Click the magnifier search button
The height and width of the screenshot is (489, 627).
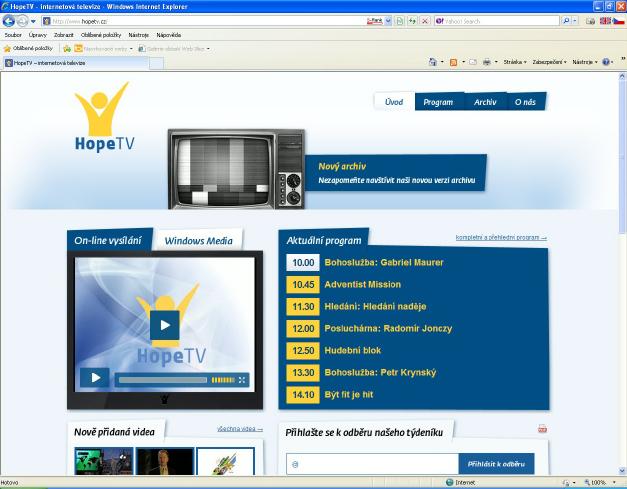pos(566,21)
